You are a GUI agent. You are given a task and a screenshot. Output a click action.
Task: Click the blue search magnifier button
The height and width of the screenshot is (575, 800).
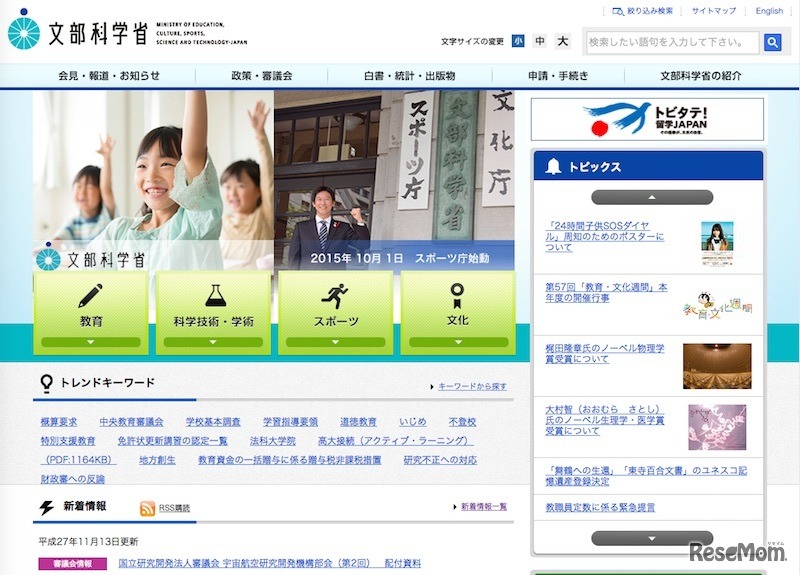[772, 42]
